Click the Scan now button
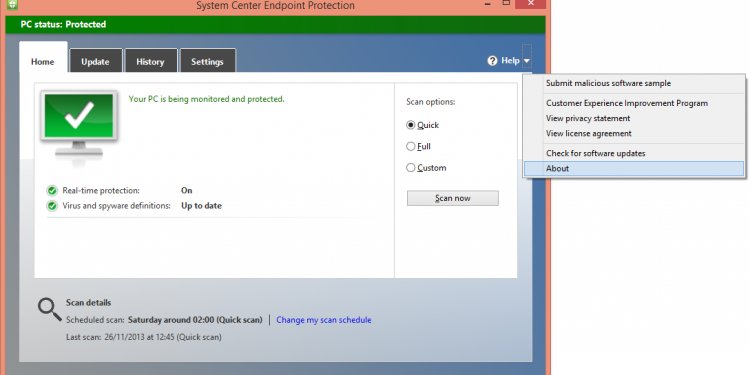750x375 pixels. click(452, 198)
